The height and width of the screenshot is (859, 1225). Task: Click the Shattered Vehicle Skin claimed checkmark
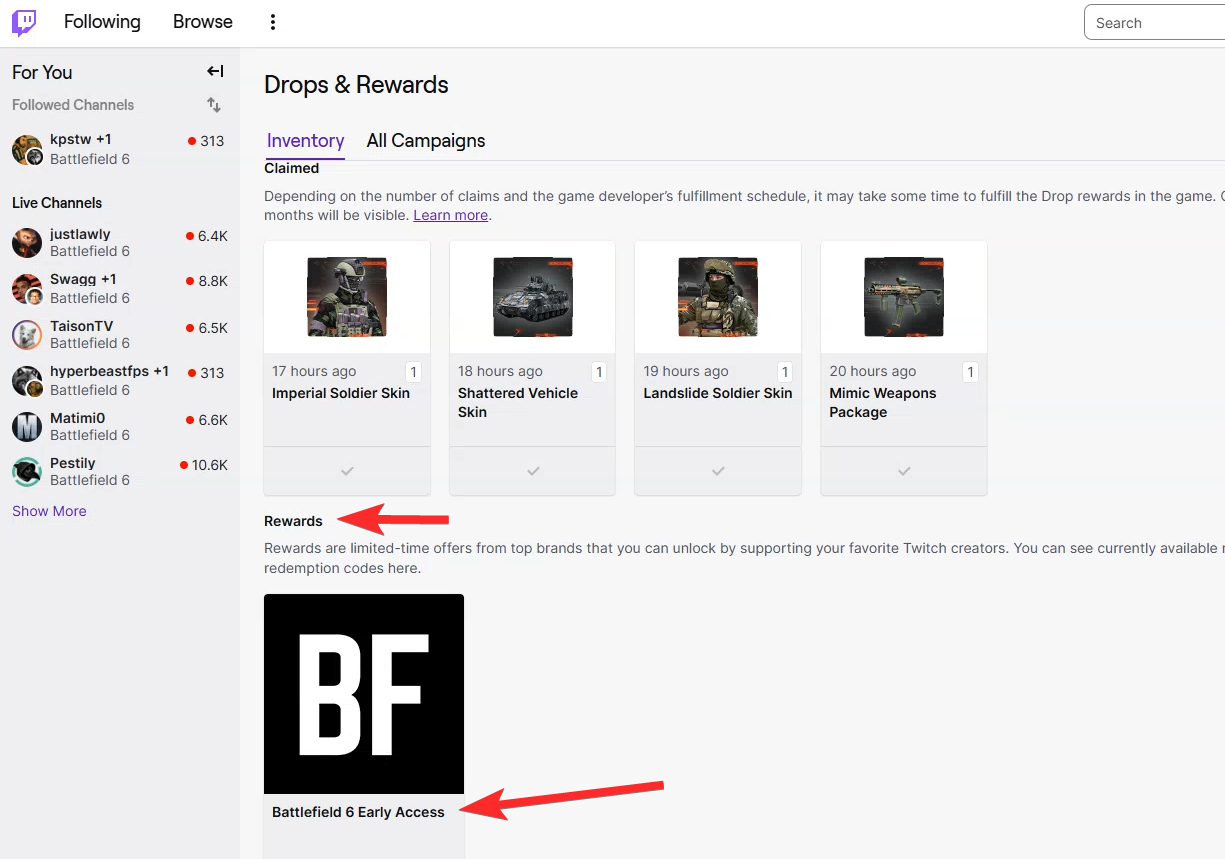point(533,470)
